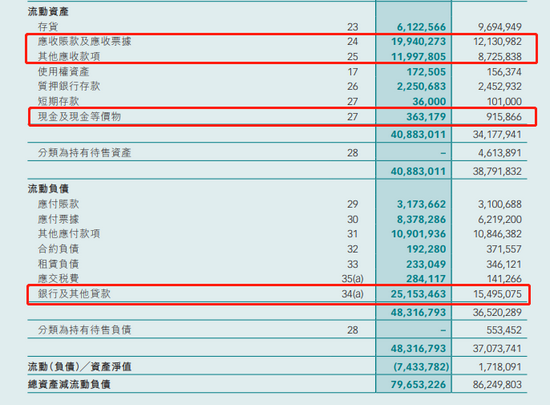The image size is (550, 405).
Task: Select 應付票據 value 8,378,286
Action: (421, 220)
